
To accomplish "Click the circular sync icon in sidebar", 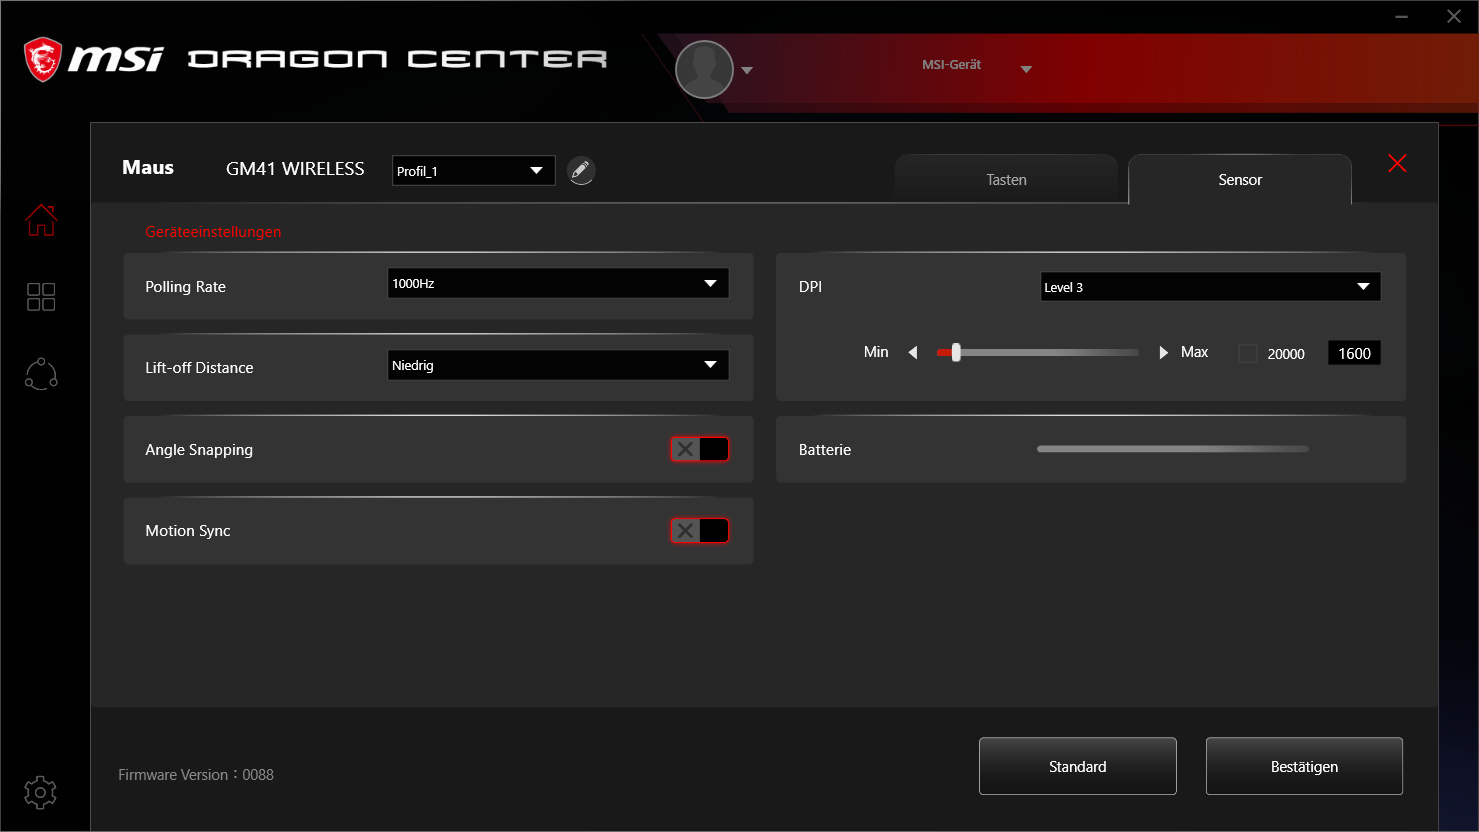I will (x=41, y=374).
